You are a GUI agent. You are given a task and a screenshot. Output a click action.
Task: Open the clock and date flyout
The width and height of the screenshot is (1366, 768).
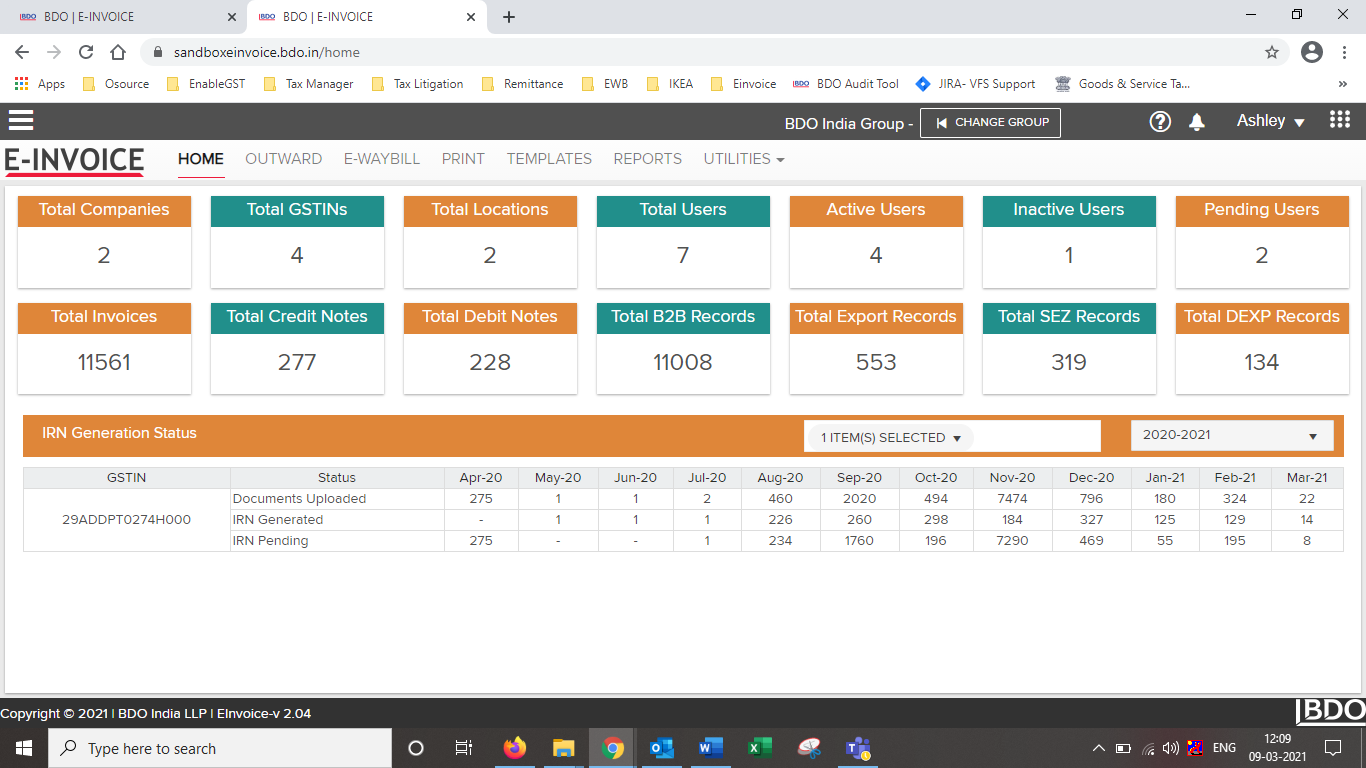[1277, 748]
